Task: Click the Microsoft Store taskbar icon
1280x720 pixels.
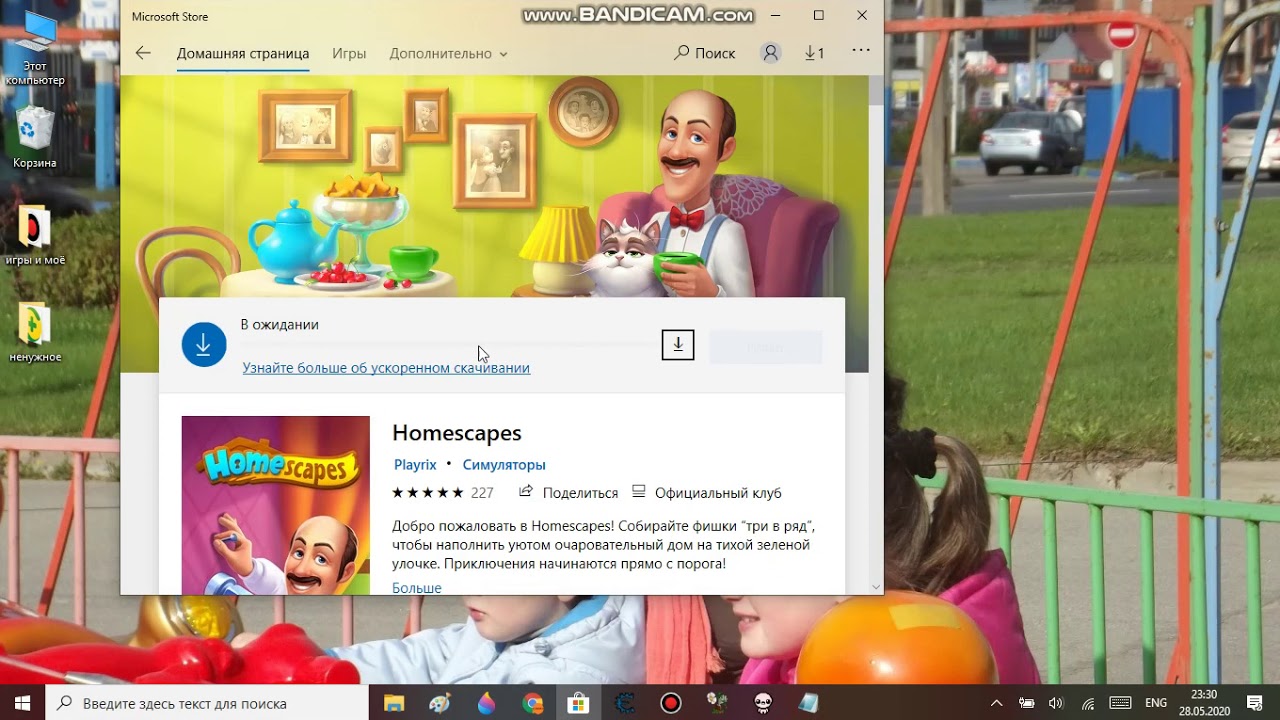Action: pyautogui.click(x=578, y=703)
